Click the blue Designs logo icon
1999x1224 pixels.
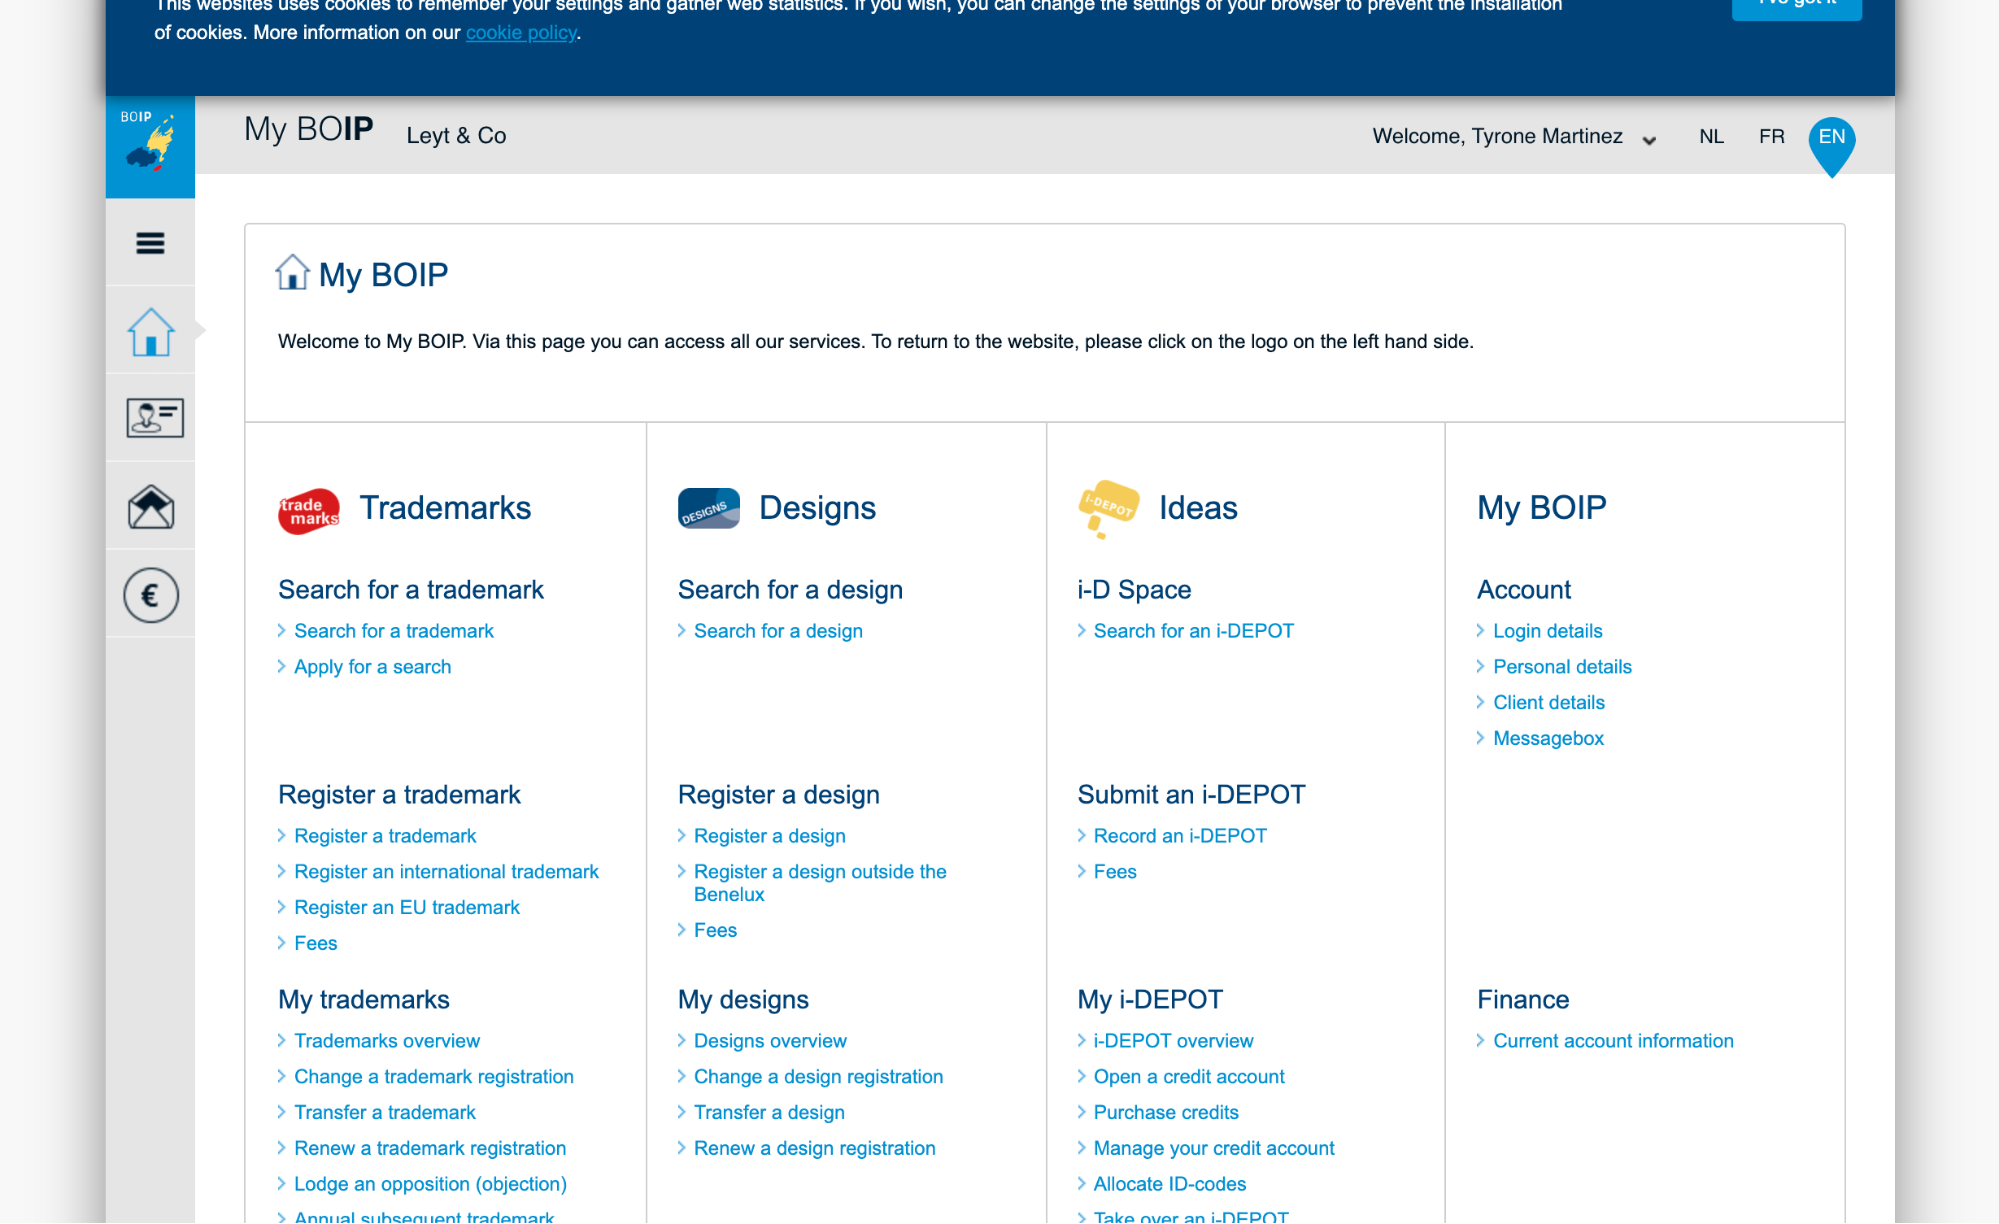tap(708, 508)
